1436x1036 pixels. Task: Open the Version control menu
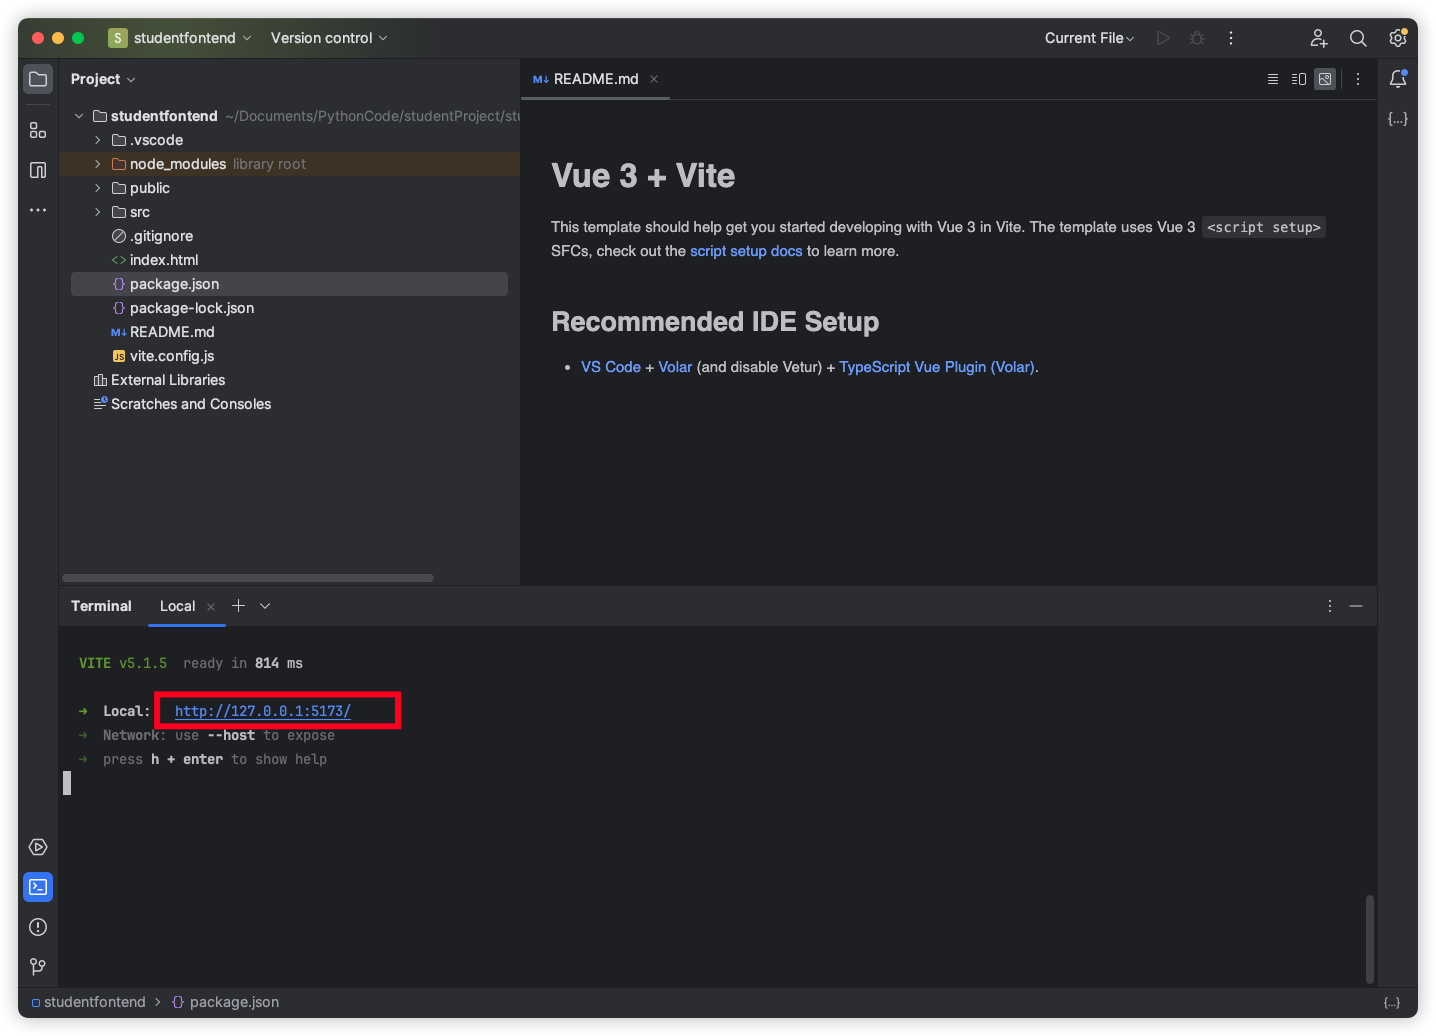point(328,38)
